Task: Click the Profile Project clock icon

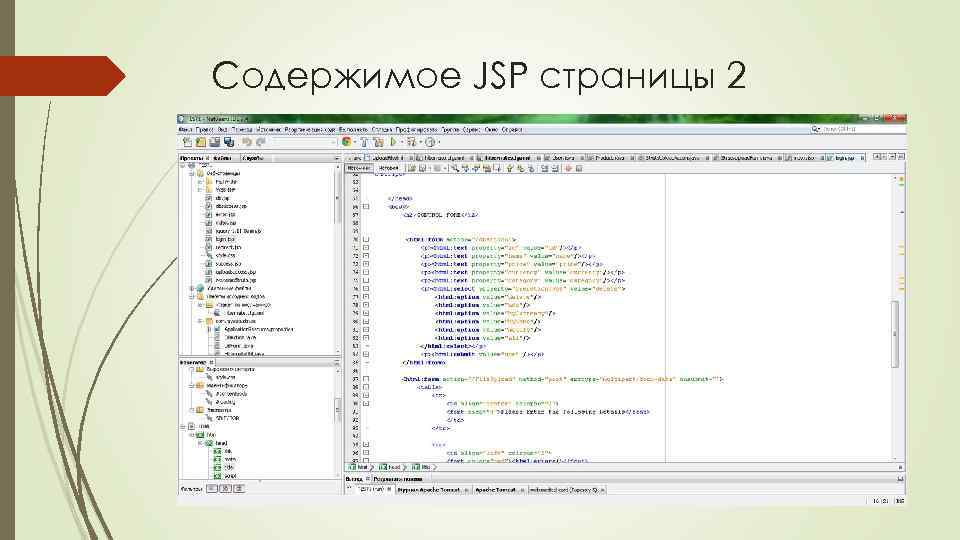Action: [x=430, y=142]
